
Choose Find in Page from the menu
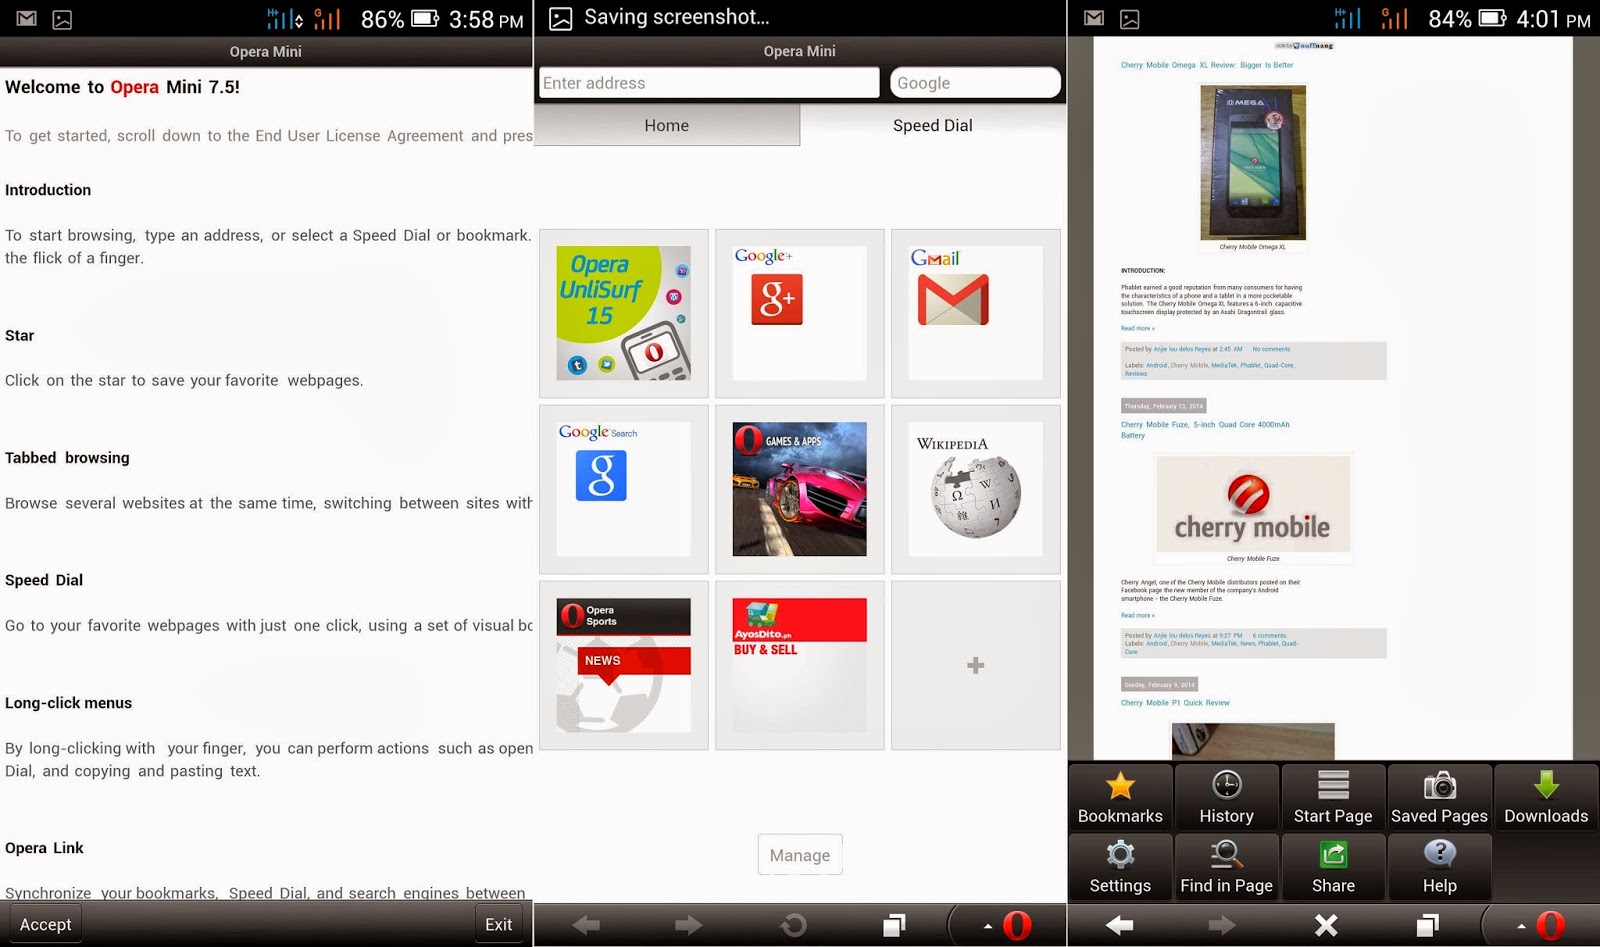(1227, 867)
